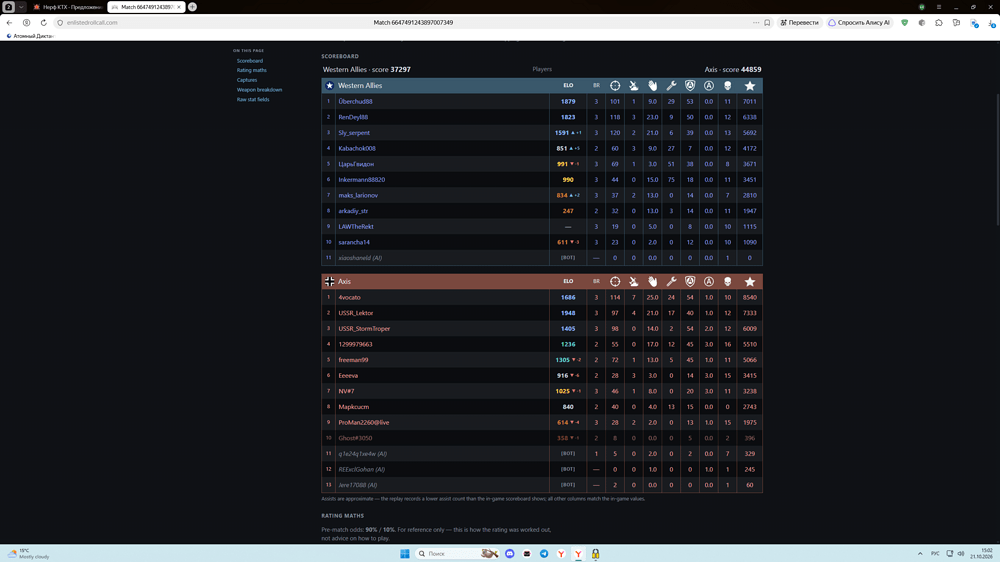This screenshot has height=562, width=1000.
Task: Click the Axis cross faction emblem
Action: tap(329, 281)
